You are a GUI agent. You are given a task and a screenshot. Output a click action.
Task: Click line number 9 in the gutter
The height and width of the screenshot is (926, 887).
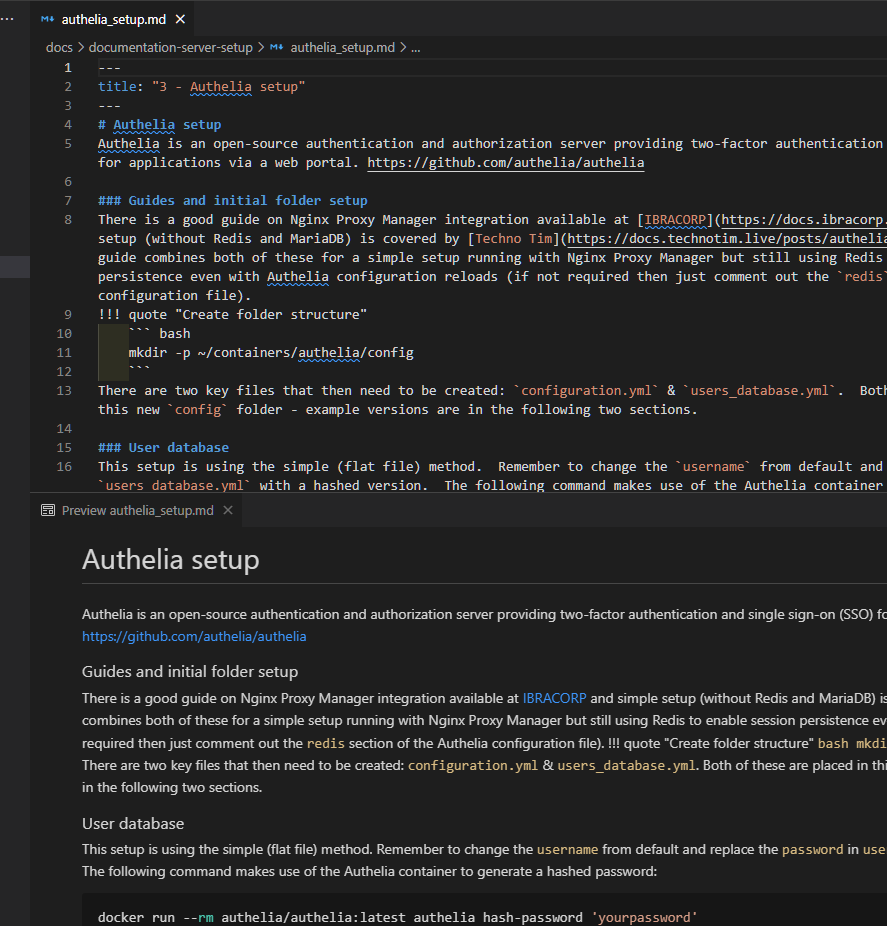click(x=68, y=315)
